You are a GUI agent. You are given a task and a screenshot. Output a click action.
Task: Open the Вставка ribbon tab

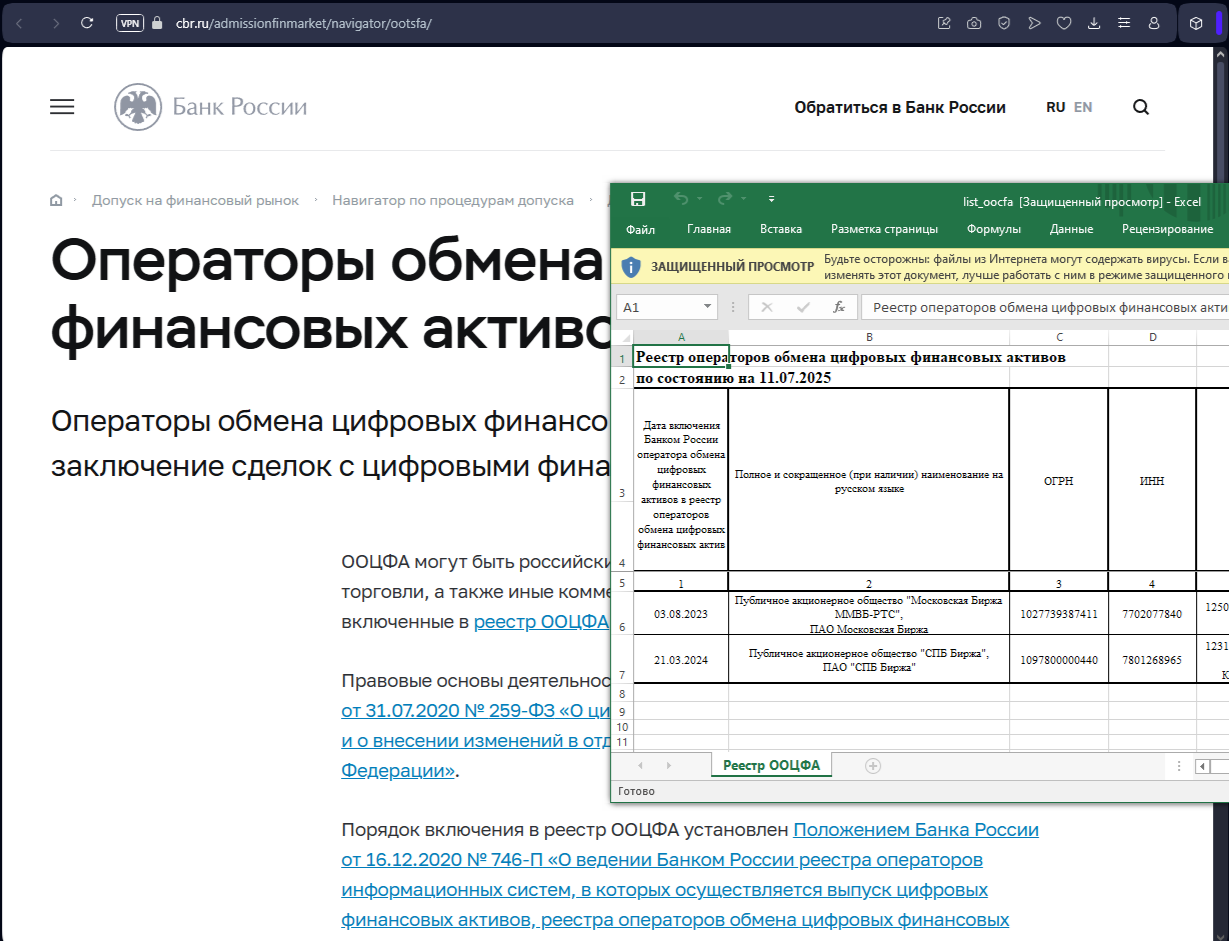781,229
